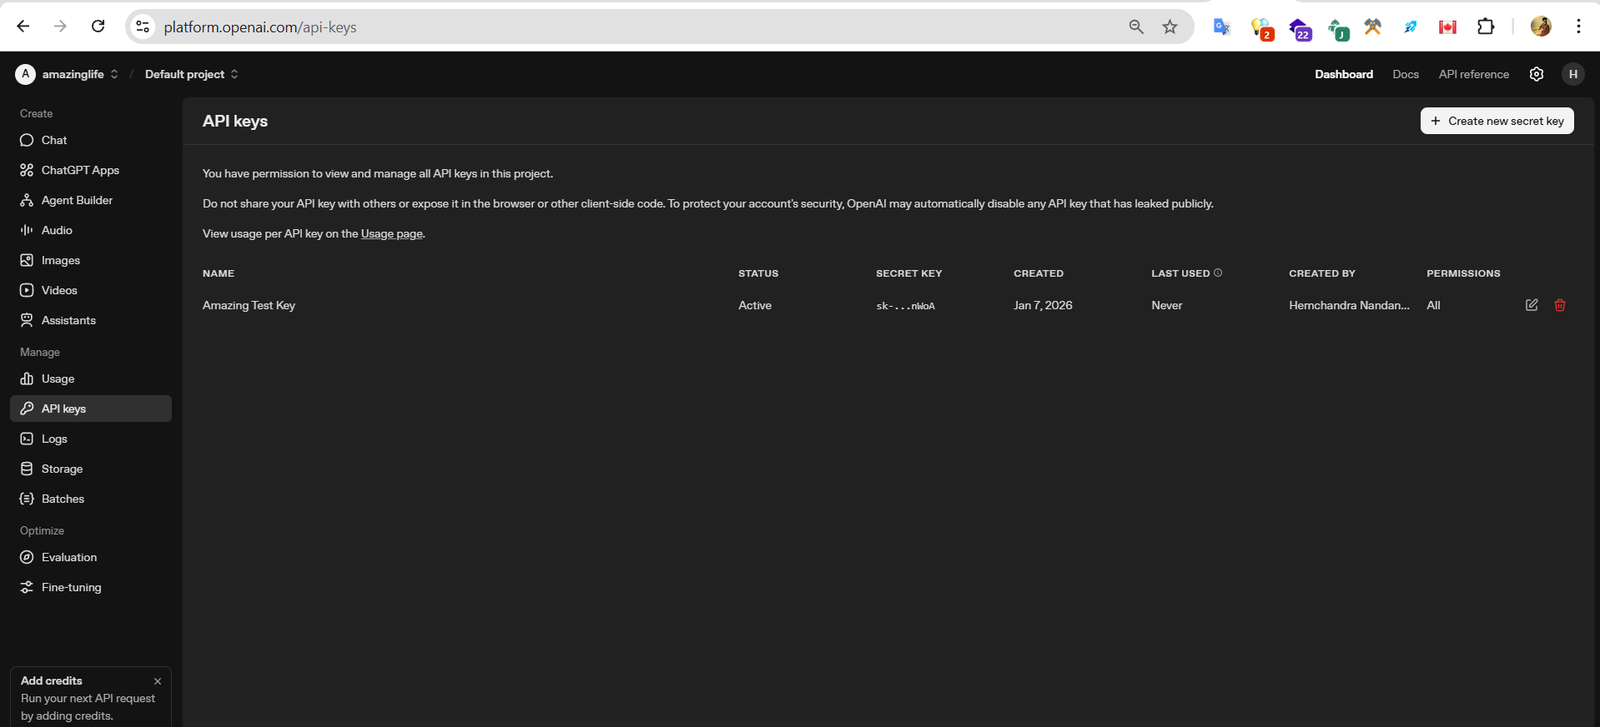
Task: Open the settings gear icon
Action: (1536, 74)
